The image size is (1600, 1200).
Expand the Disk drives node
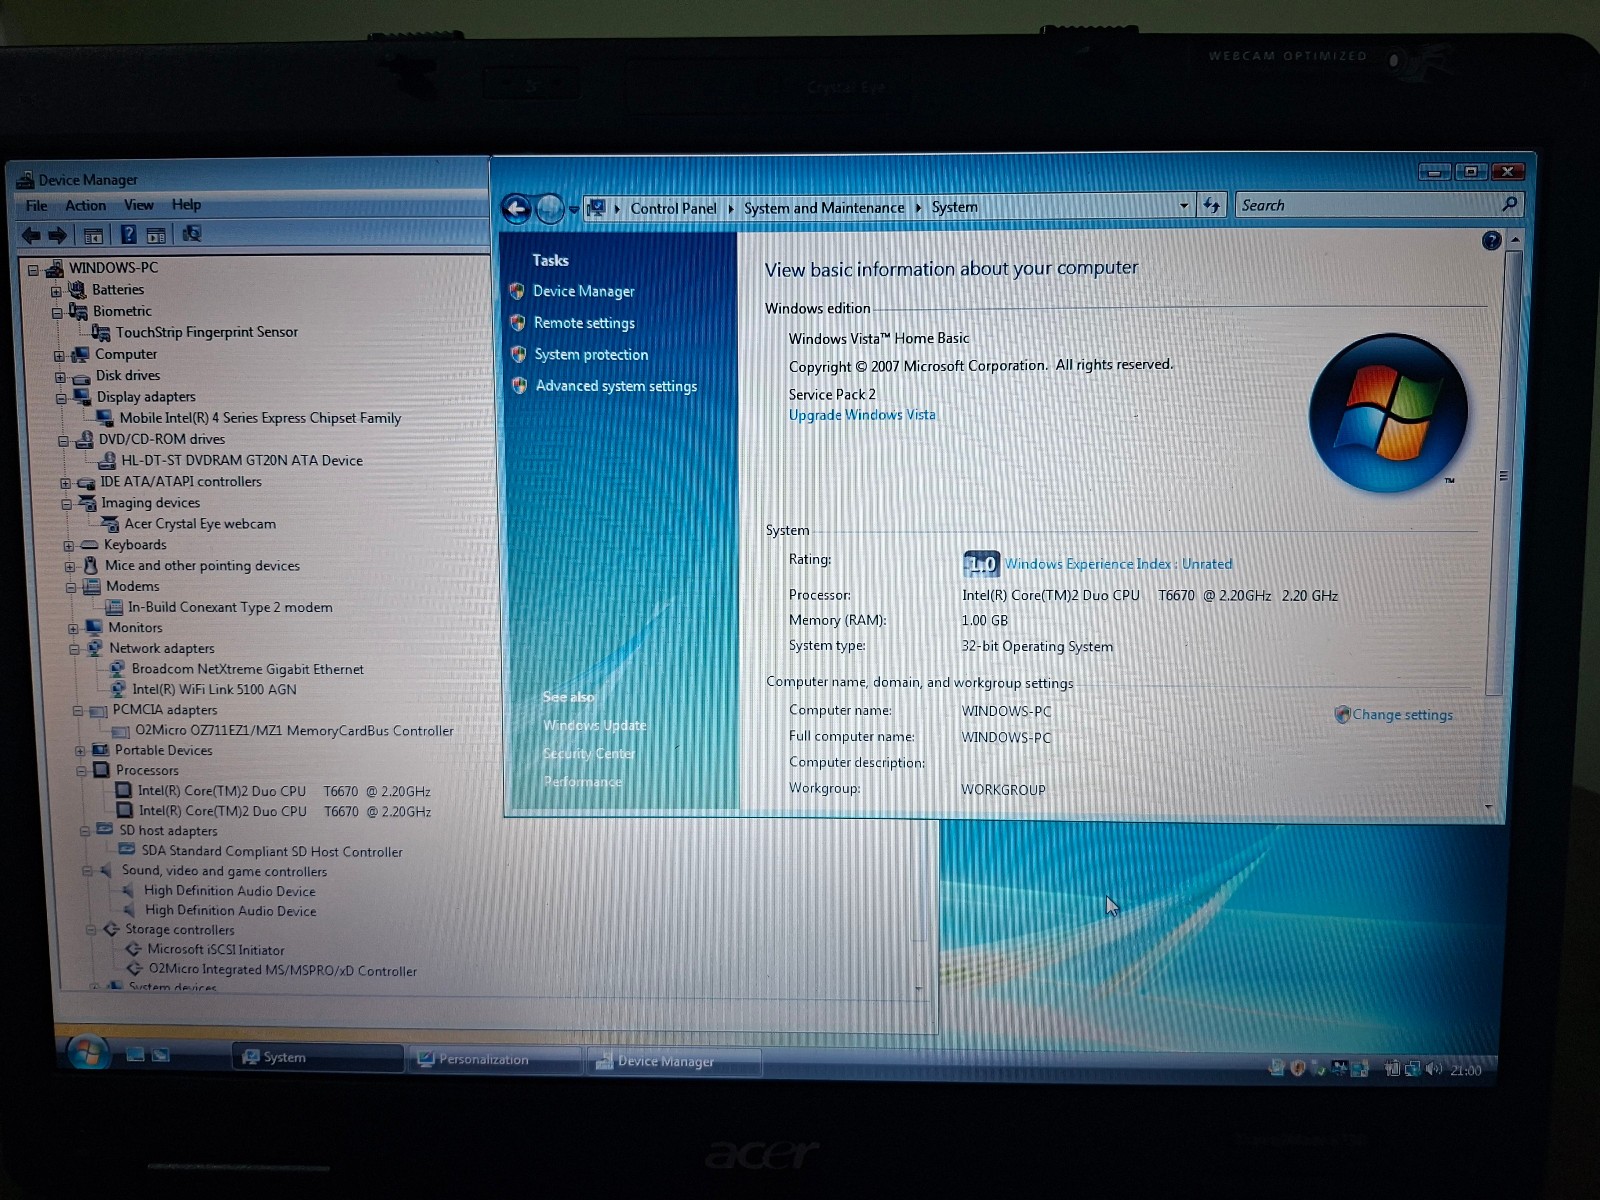coord(60,378)
